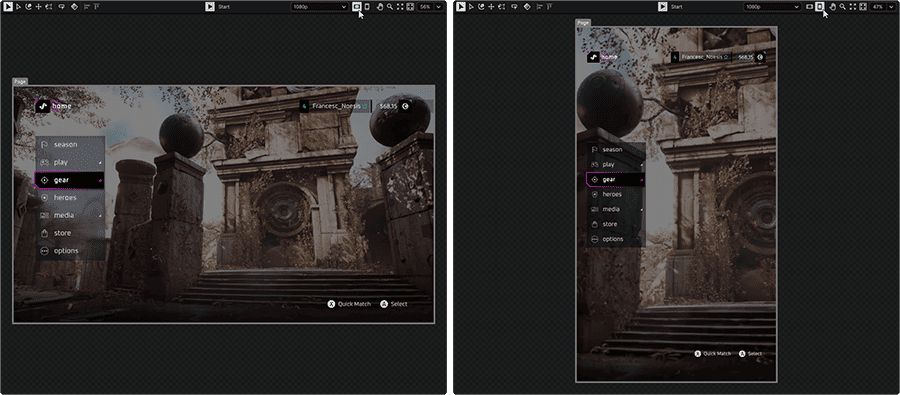Open the options menu item in portrait view
This screenshot has width=900, height=395.
click(x=616, y=239)
